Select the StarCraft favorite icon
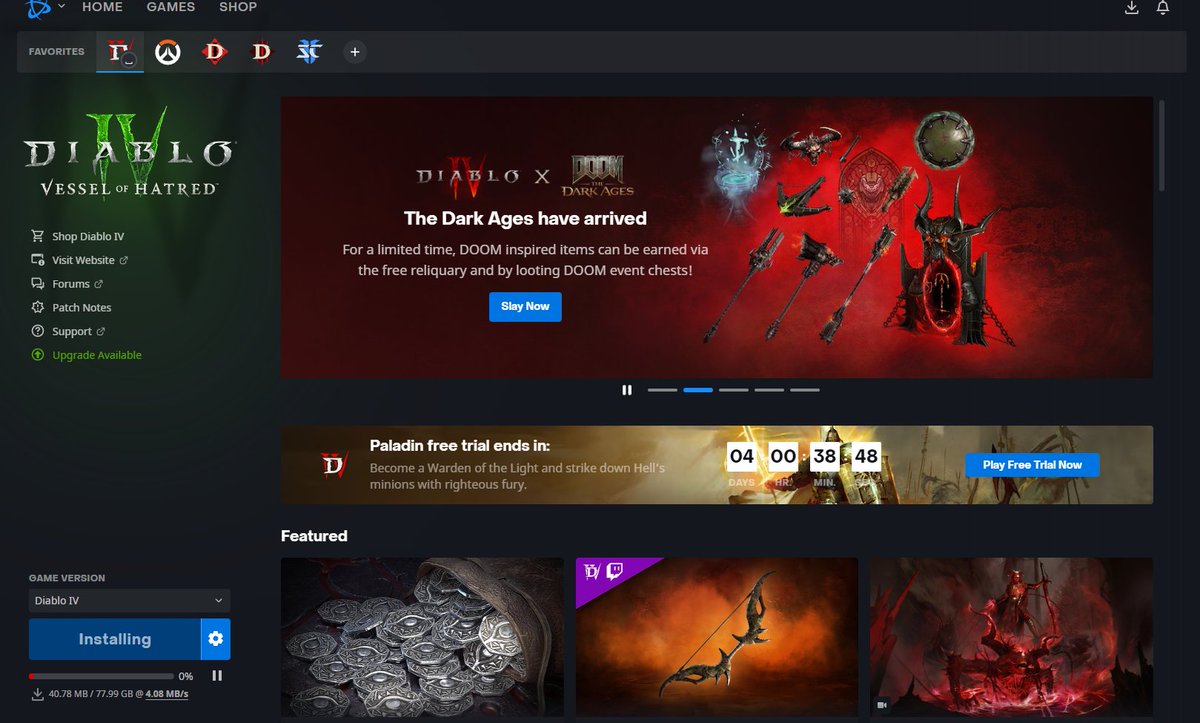The height and width of the screenshot is (723, 1200). pyautogui.click(x=309, y=52)
